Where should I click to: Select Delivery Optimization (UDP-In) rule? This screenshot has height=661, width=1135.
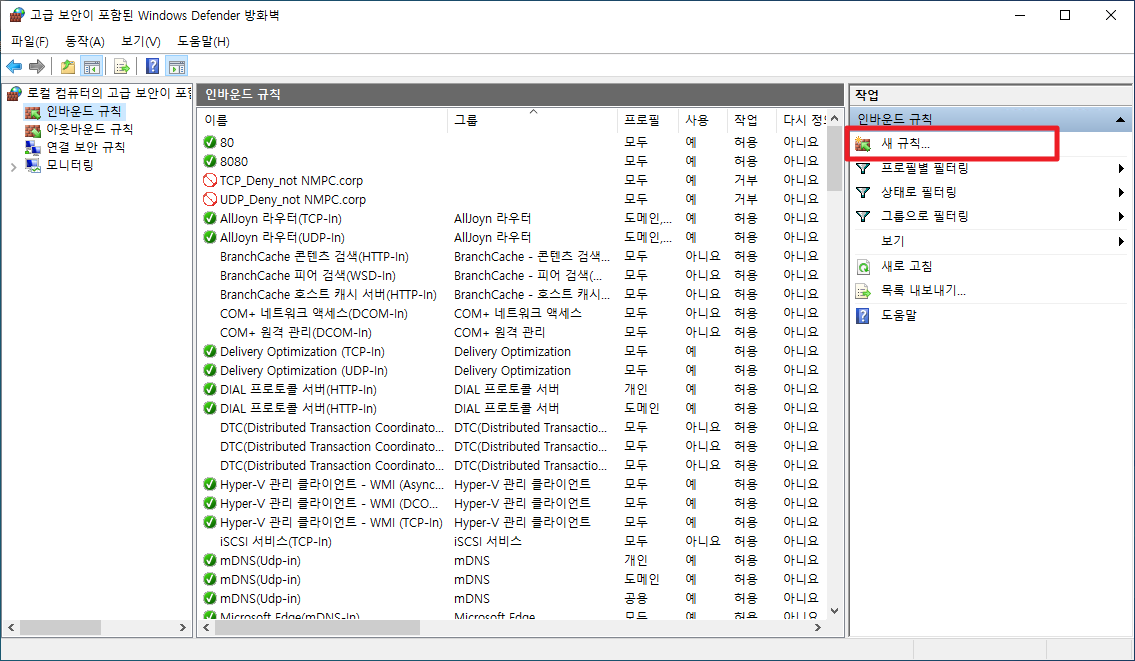(x=303, y=371)
